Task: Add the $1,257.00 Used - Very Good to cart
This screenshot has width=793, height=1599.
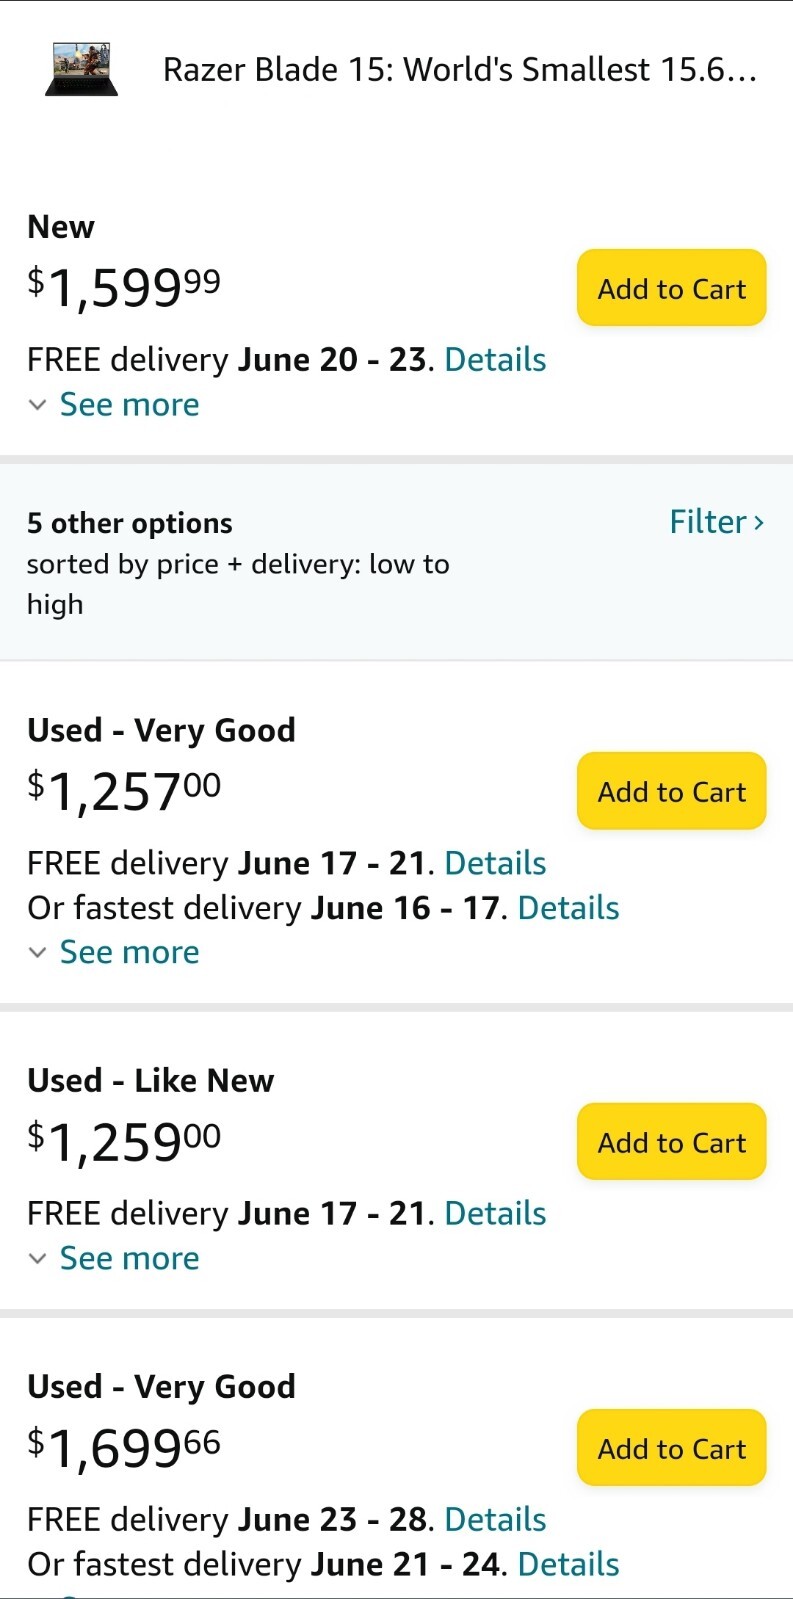Action: (672, 791)
